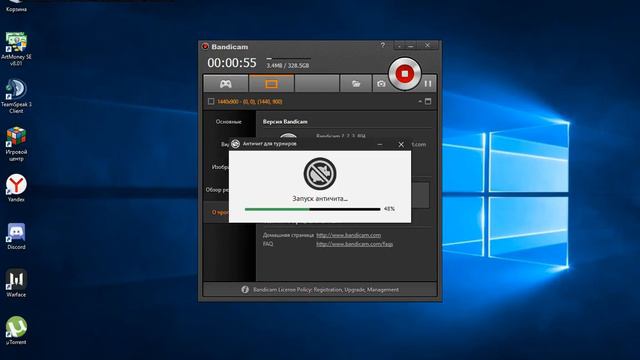Viewport: 640px width, 360px height.
Task: Click the 3.4MB / 328.5GB size readout
Action: [288, 65]
